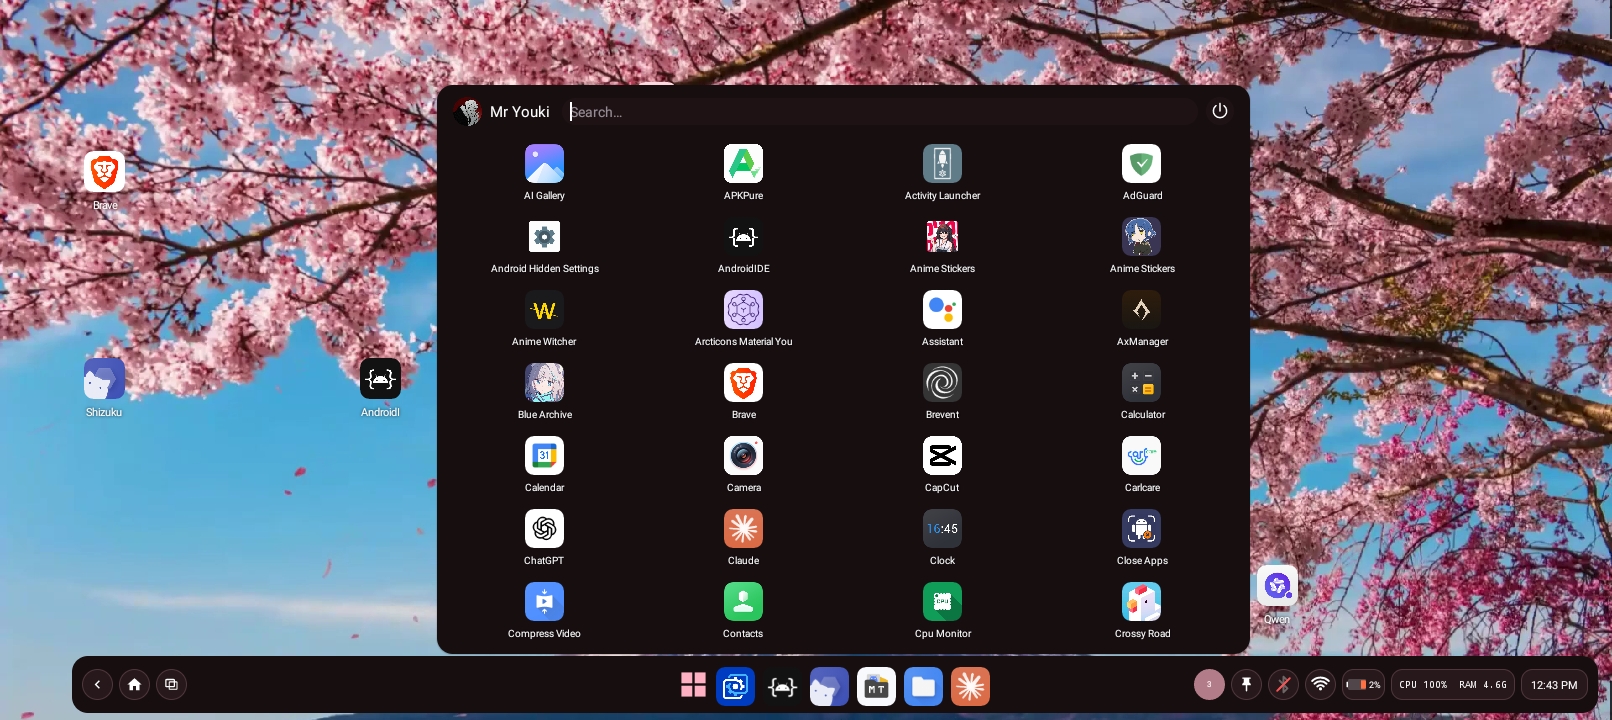This screenshot has height=720, width=1612.
Task: Open Contacts app
Action: [x=743, y=602]
